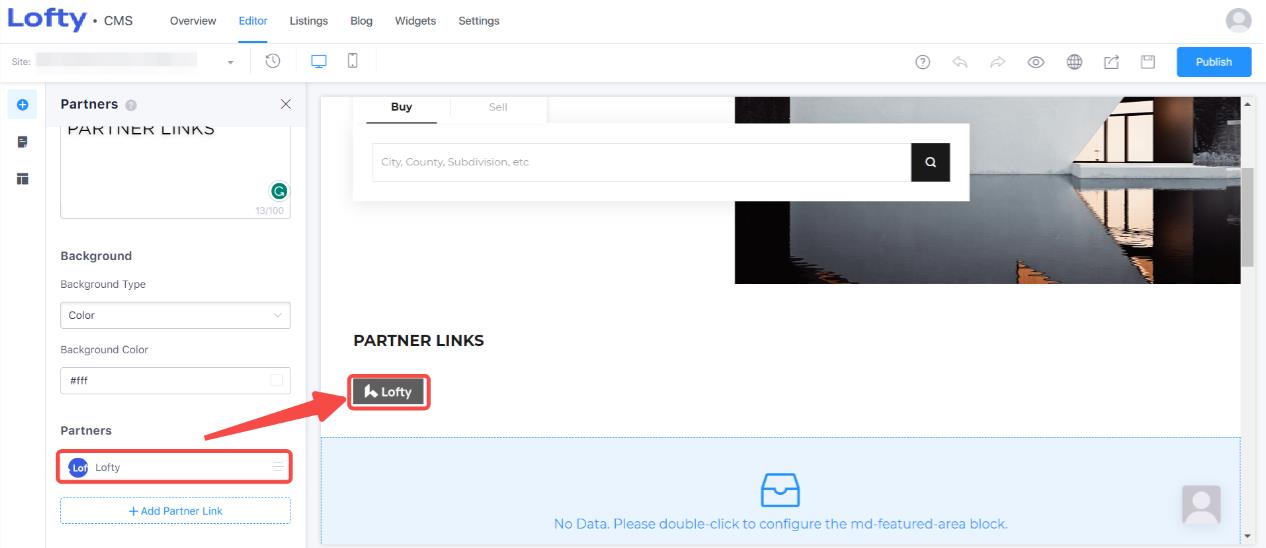Grab the Lofty partner reorder handle
Image resolution: width=1266 pixels, height=548 pixels.
pos(278,467)
